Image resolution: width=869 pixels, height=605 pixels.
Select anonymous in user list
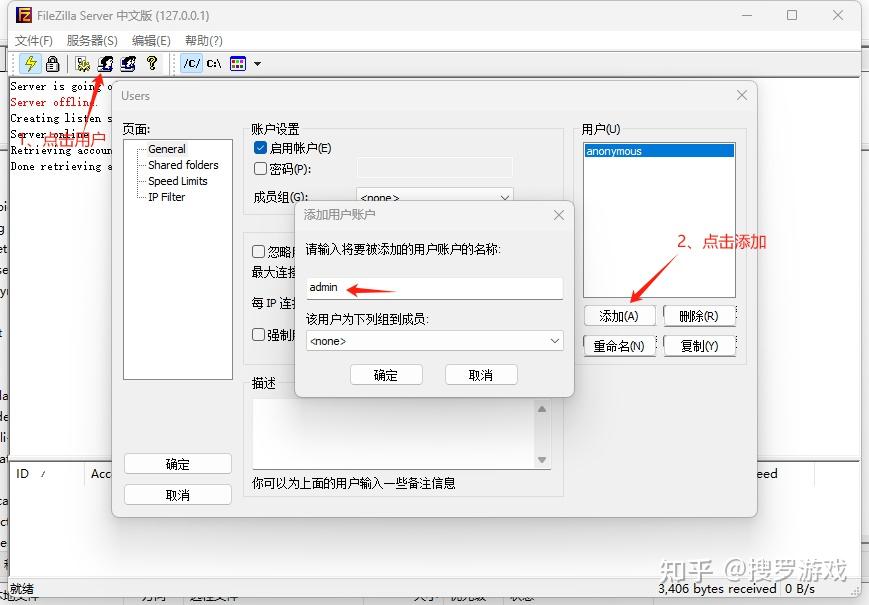(659, 151)
